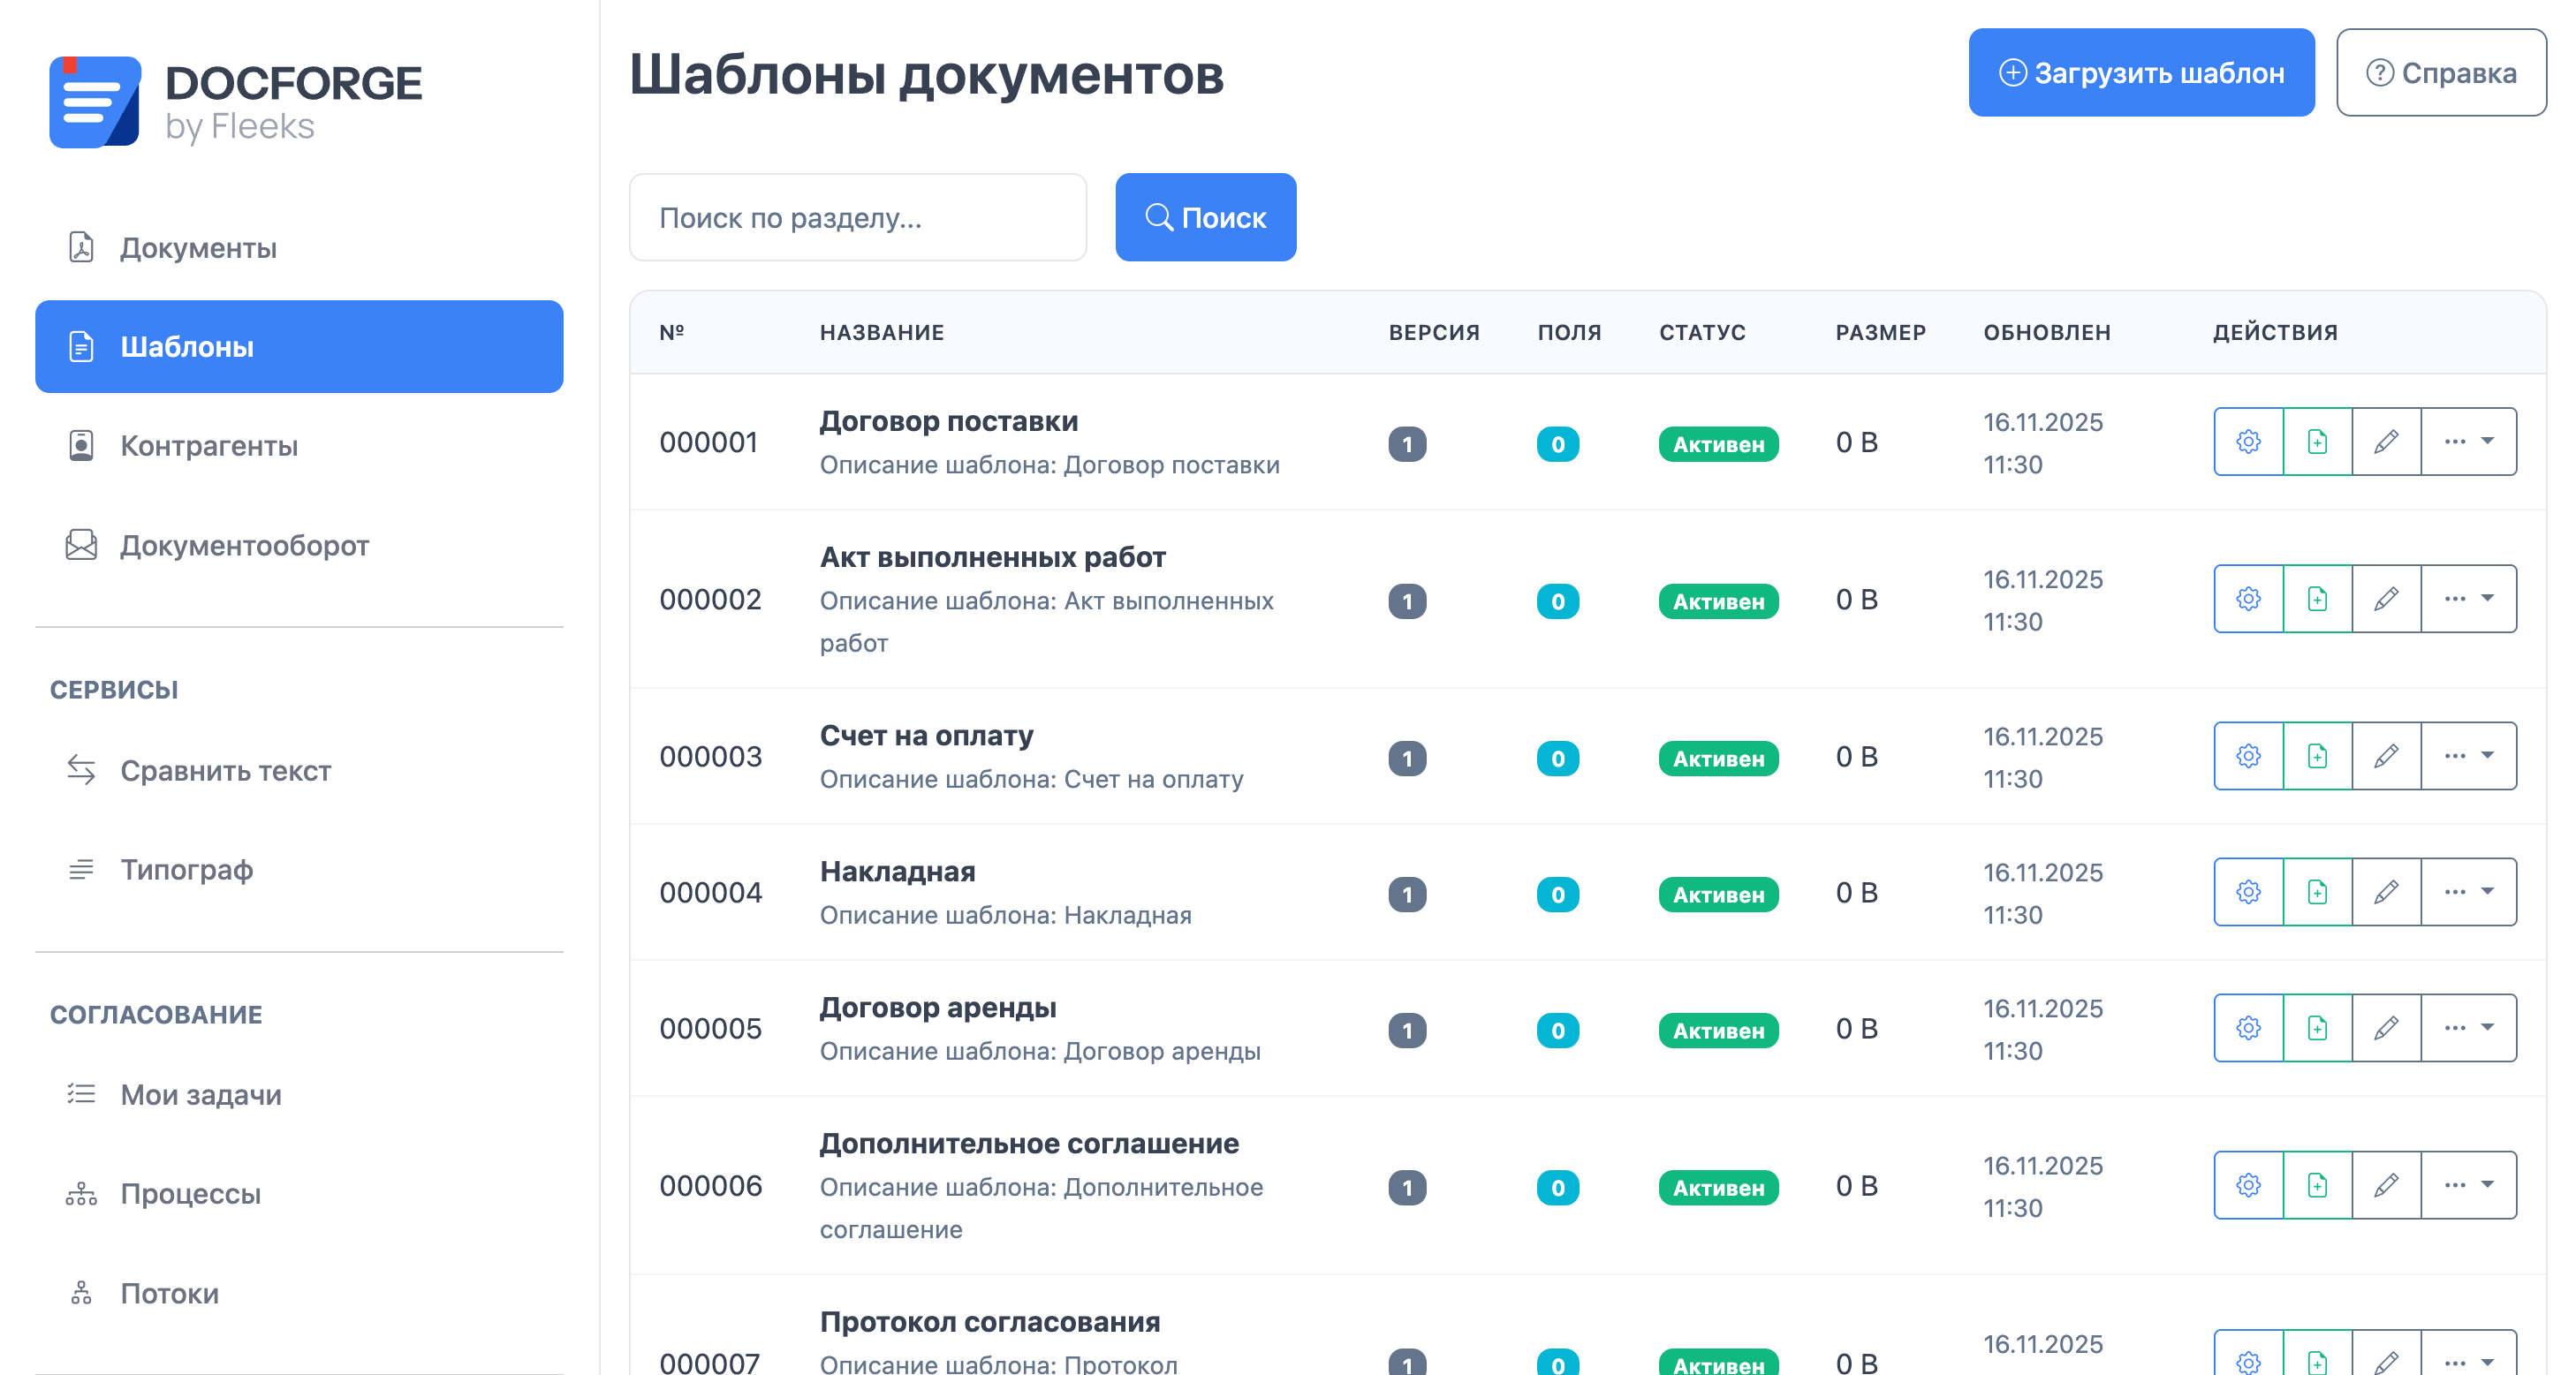Screen dimensions: 2576x1375
Task: Create document from Договор аренды template
Action: click(2317, 1028)
